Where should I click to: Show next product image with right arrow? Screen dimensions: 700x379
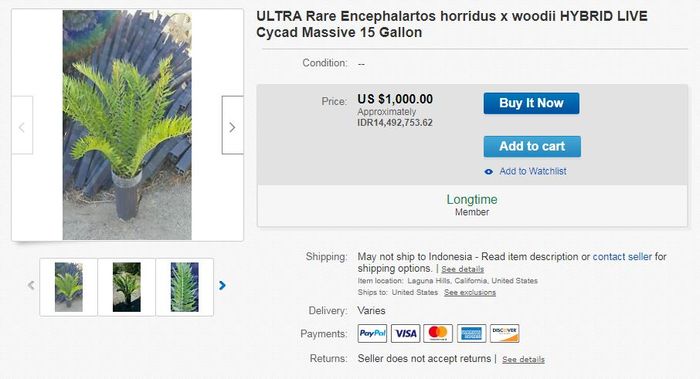point(233,125)
